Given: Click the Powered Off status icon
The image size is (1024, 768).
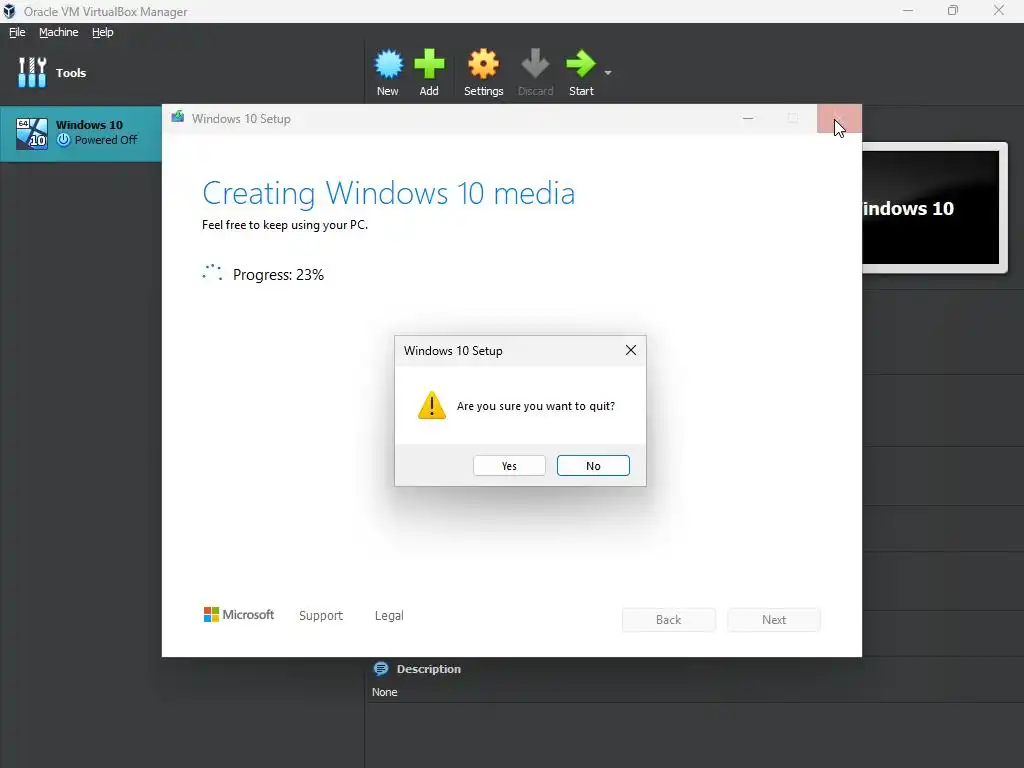Looking at the screenshot, I should (x=63, y=140).
